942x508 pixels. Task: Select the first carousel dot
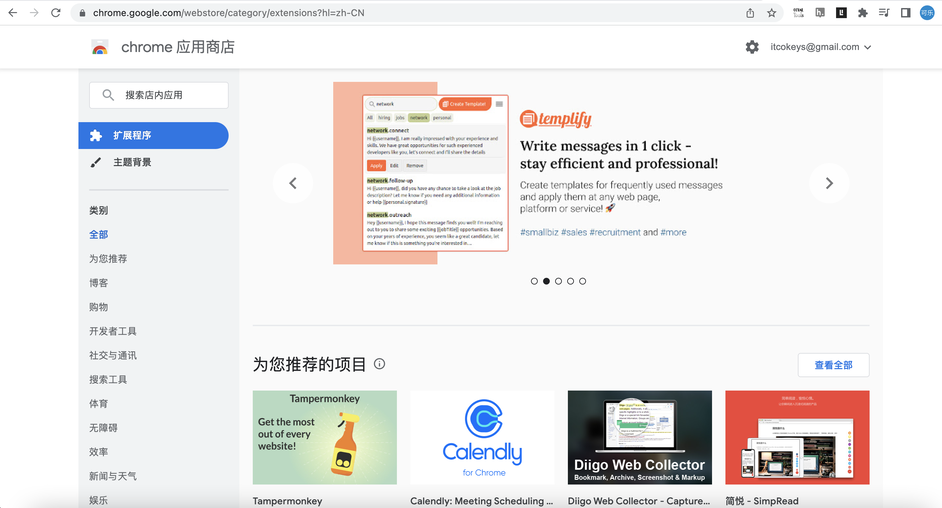click(x=534, y=281)
